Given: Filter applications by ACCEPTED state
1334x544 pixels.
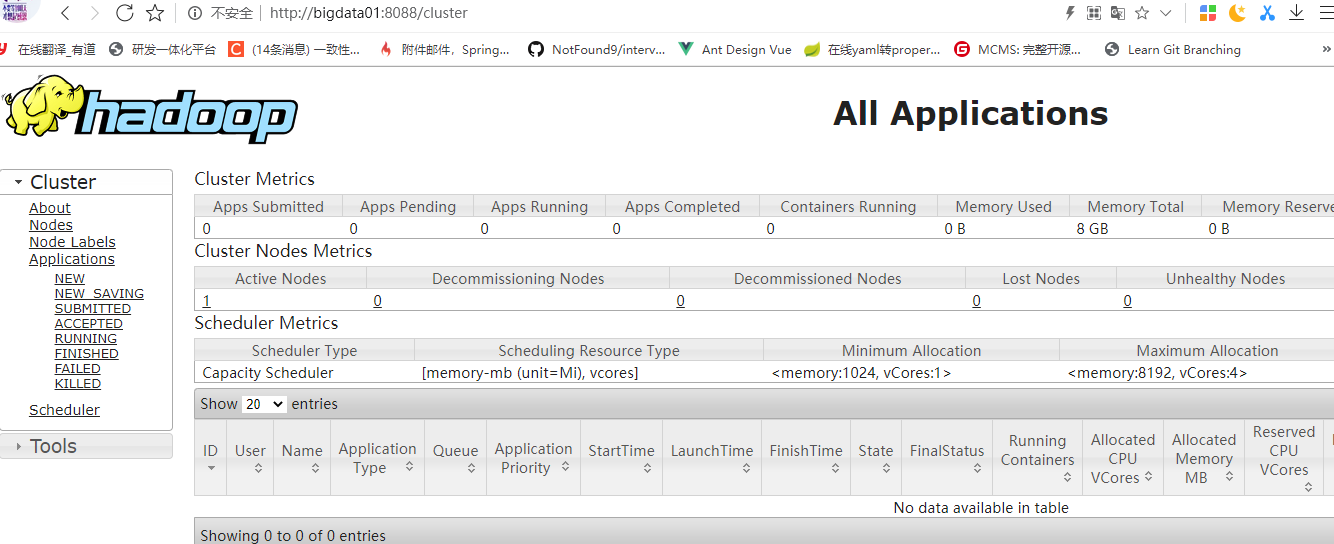Looking at the screenshot, I should point(89,324).
